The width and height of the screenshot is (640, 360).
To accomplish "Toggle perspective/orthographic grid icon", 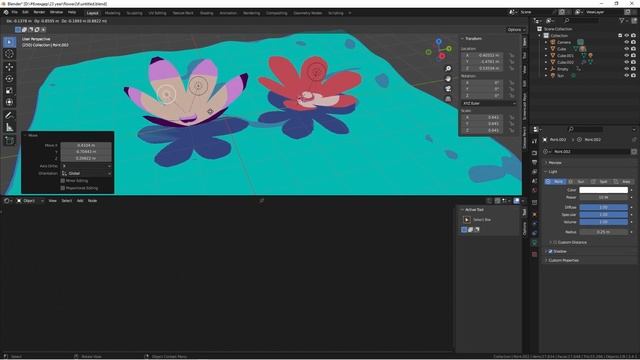I will click(x=448, y=99).
